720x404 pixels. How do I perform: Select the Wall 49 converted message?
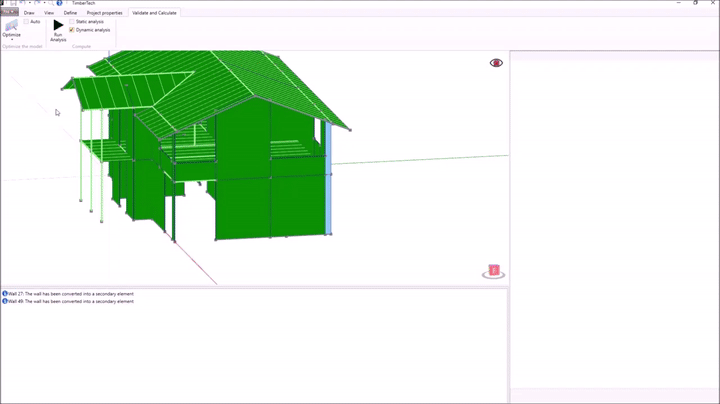coord(70,301)
